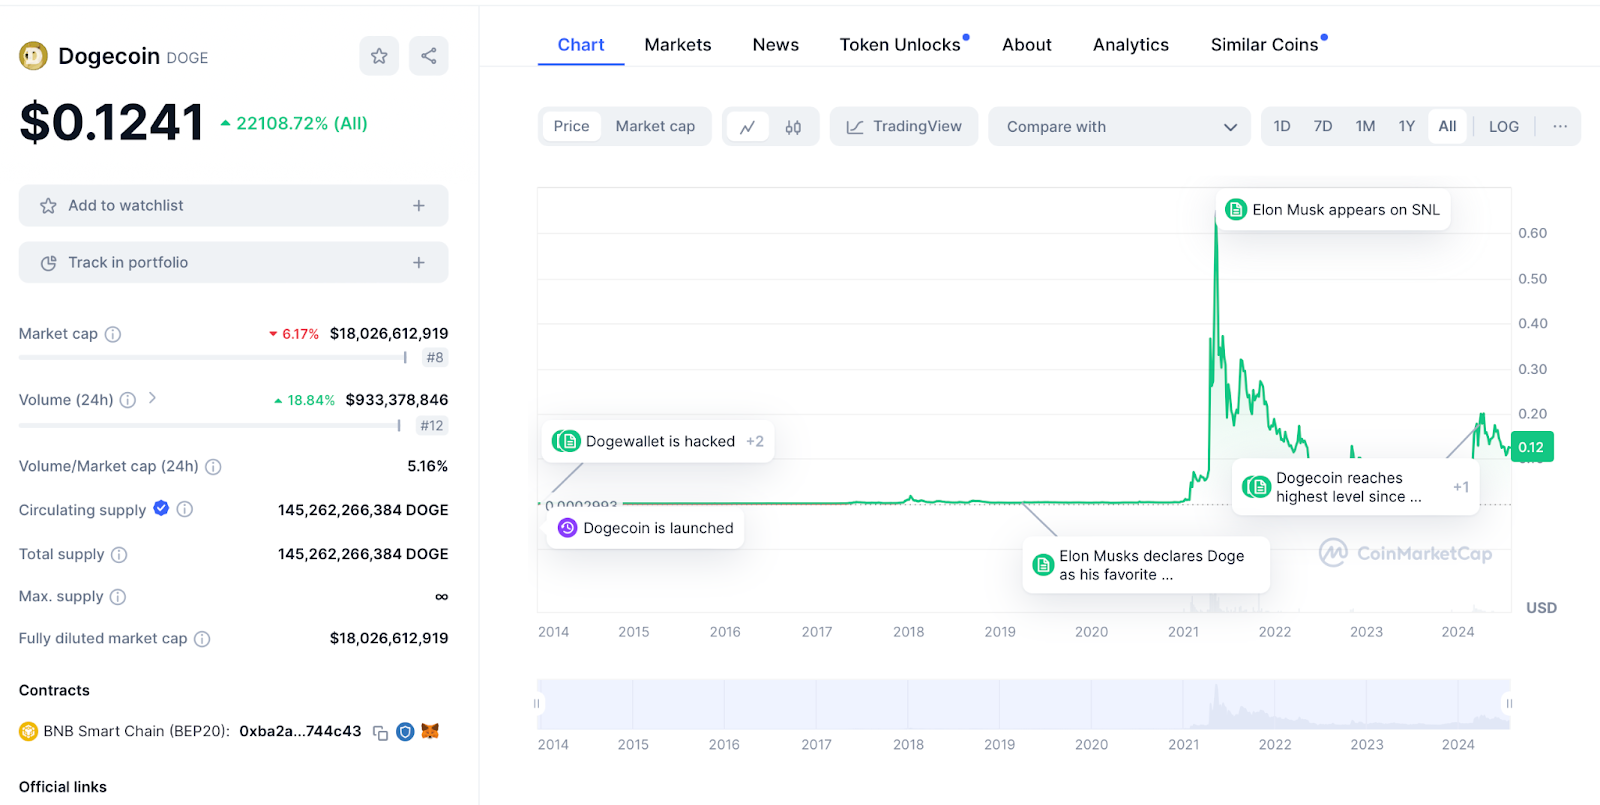
Task: Click the 0xba2a...744c43 contract address
Action: pos(300,732)
